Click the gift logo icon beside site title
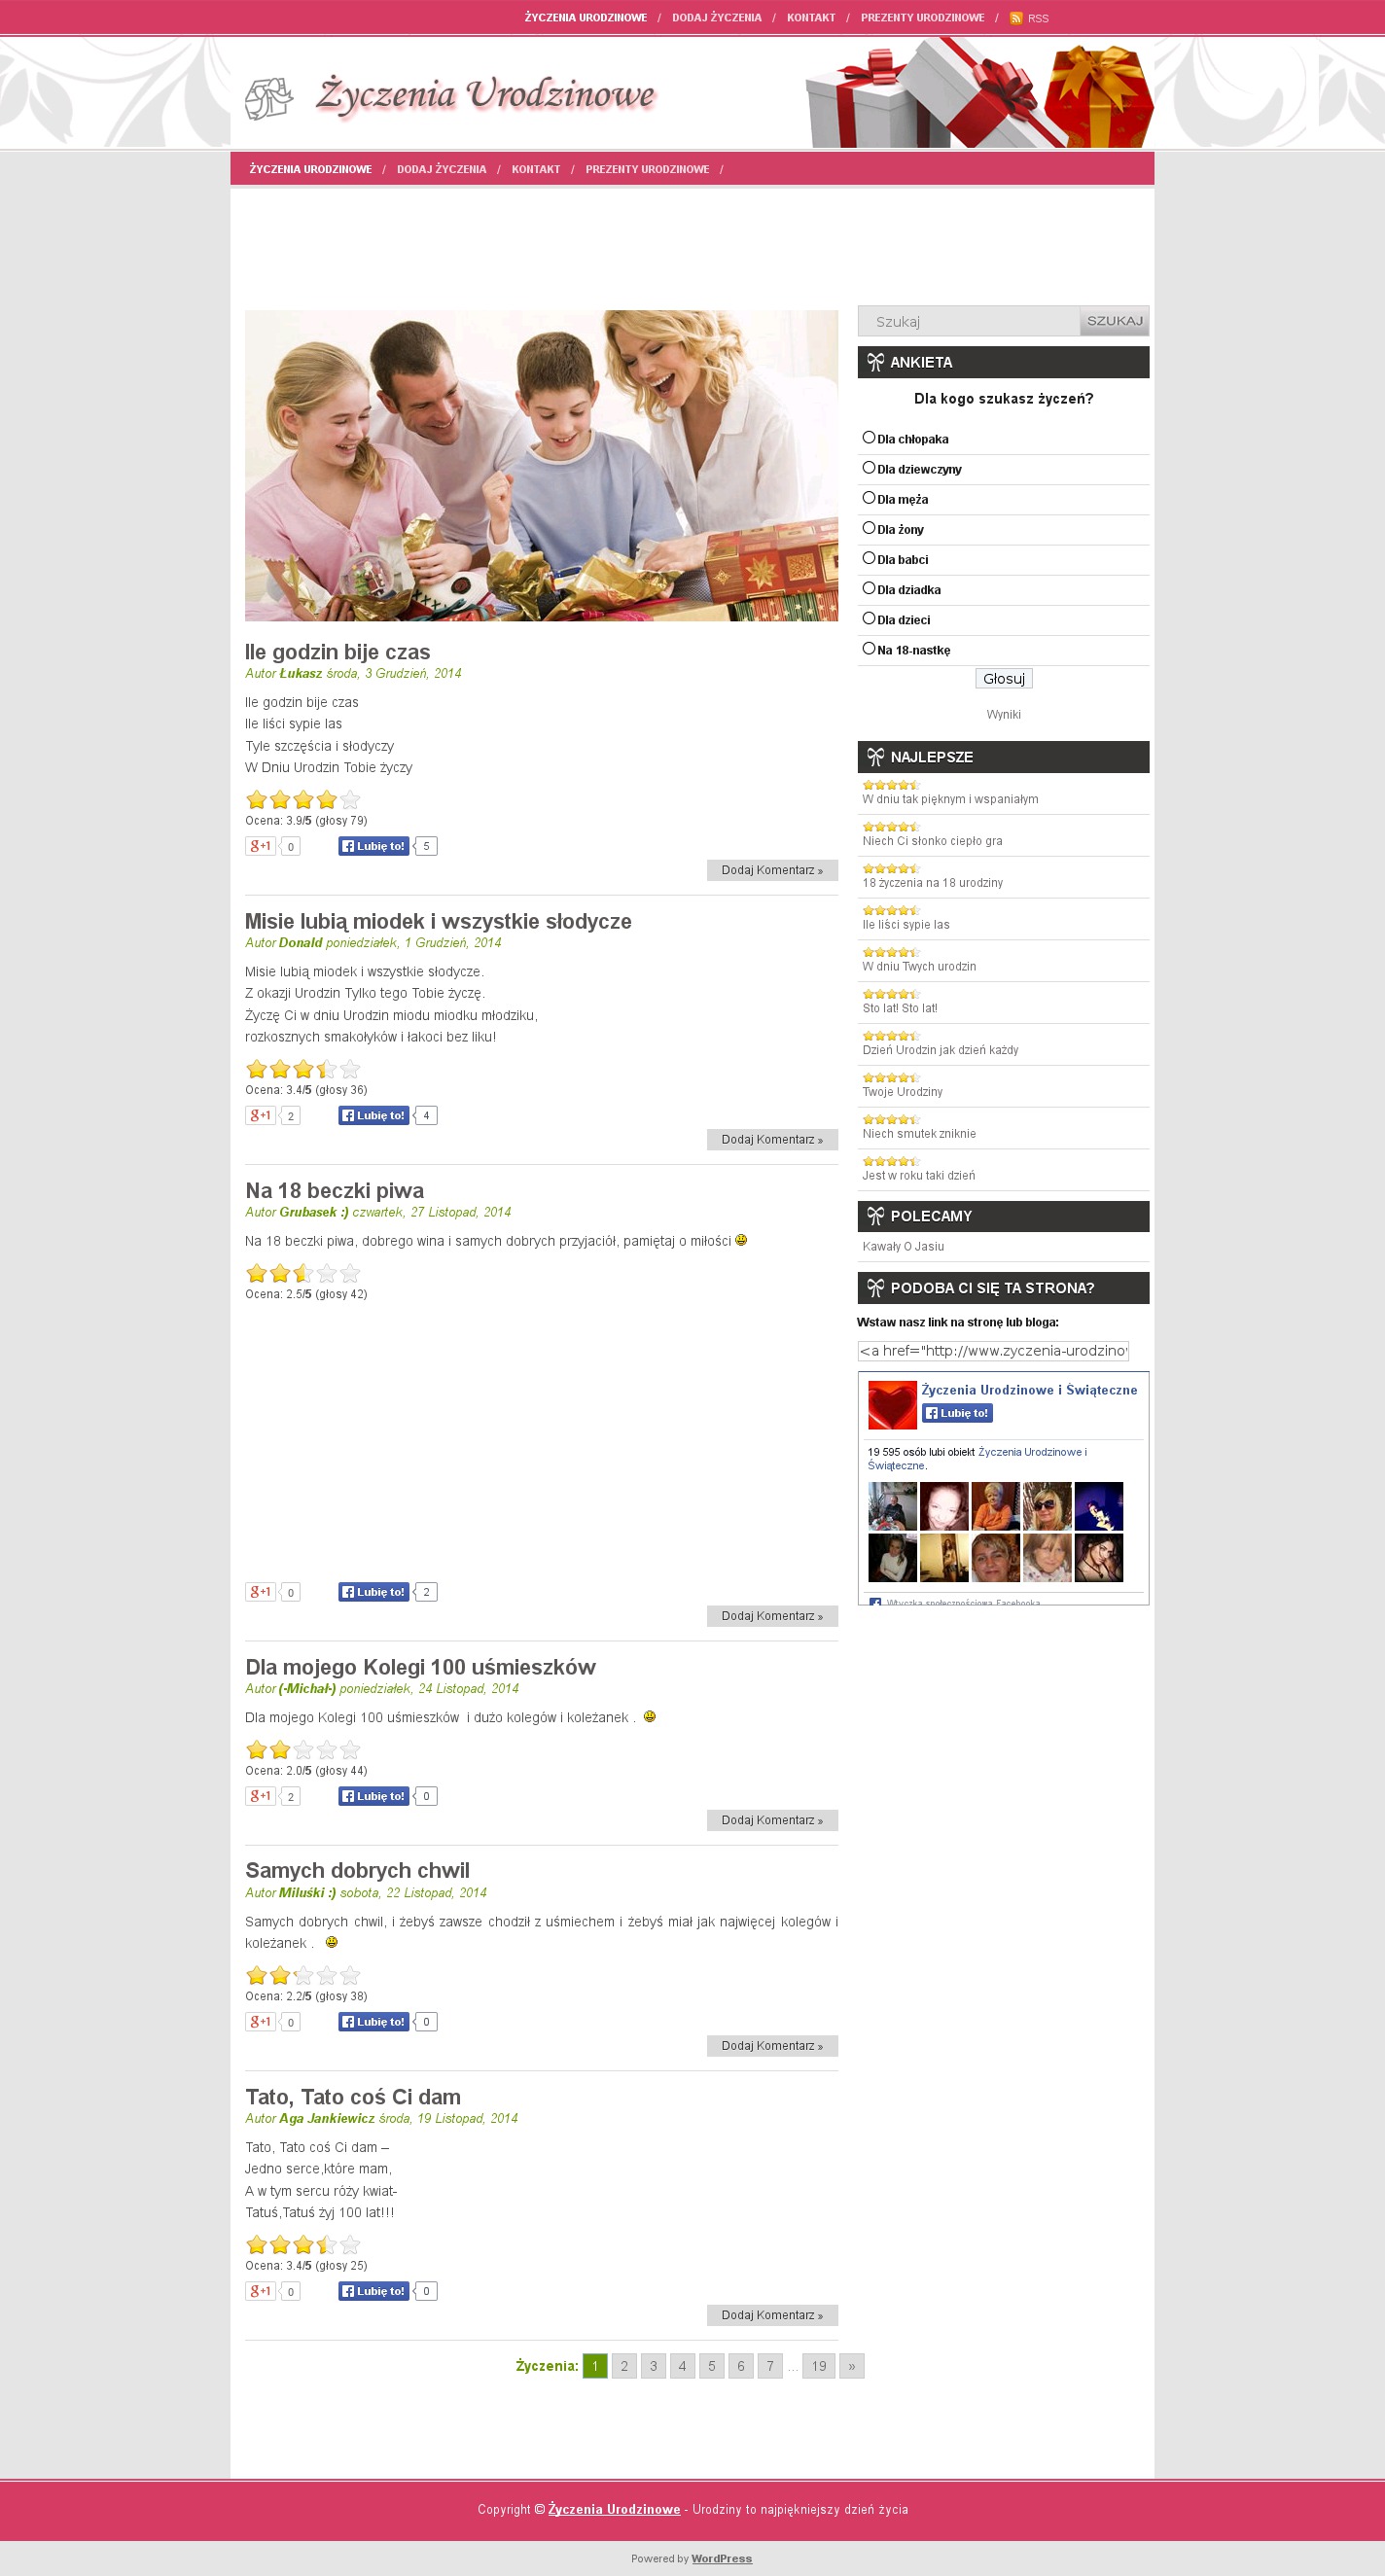The image size is (1385, 2576). tap(269, 98)
